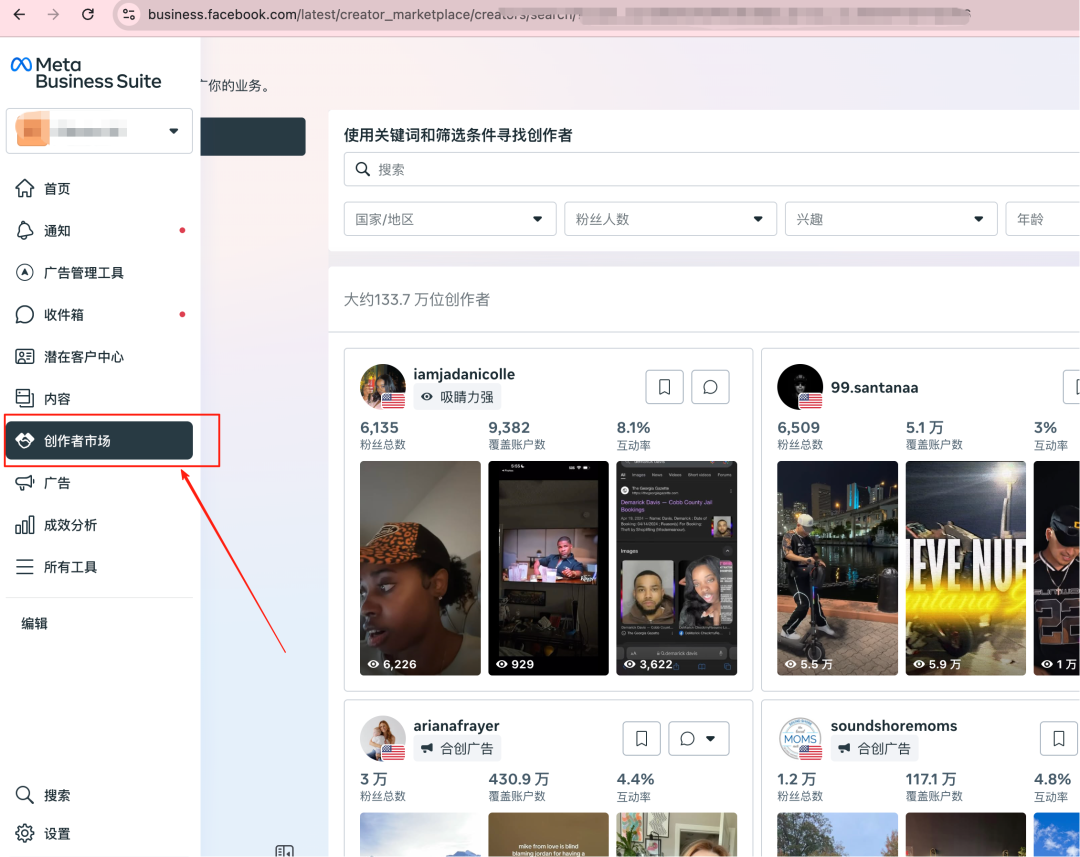The image size is (1080, 857).
Task: Click the 编辑 edit link
Action: [33, 623]
